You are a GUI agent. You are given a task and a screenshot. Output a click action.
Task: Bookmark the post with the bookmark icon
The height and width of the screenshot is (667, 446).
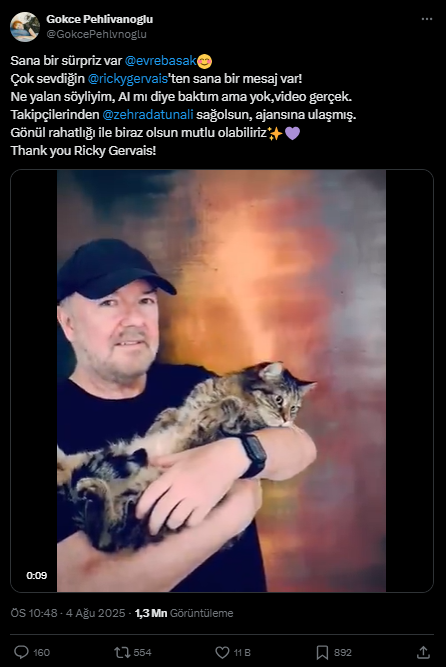click(322, 652)
